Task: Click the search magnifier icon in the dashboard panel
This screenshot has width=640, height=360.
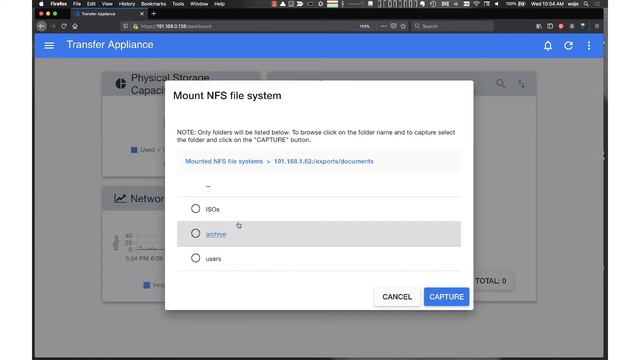Action: click(500, 84)
